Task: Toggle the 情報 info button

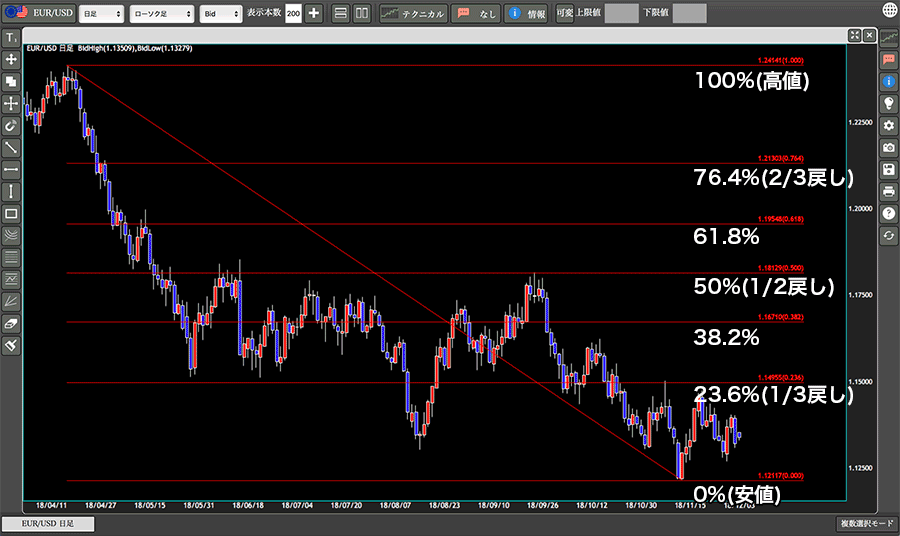Action: 527,14
